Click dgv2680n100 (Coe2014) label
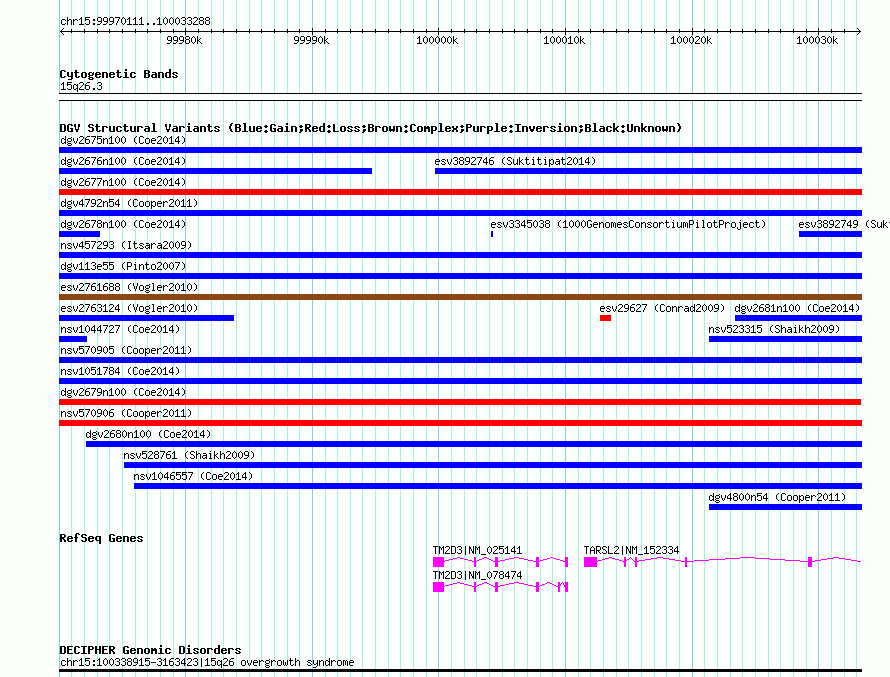 [148, 434]
